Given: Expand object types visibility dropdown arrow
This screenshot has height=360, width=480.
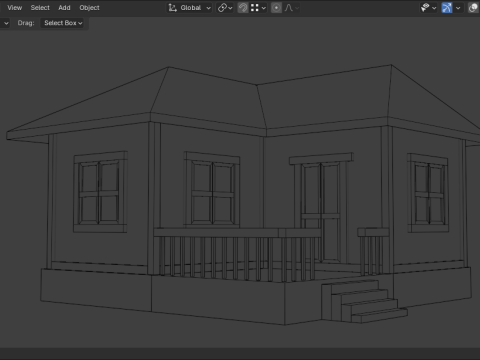Looking at the screenshot, I should tap(434, 8).
